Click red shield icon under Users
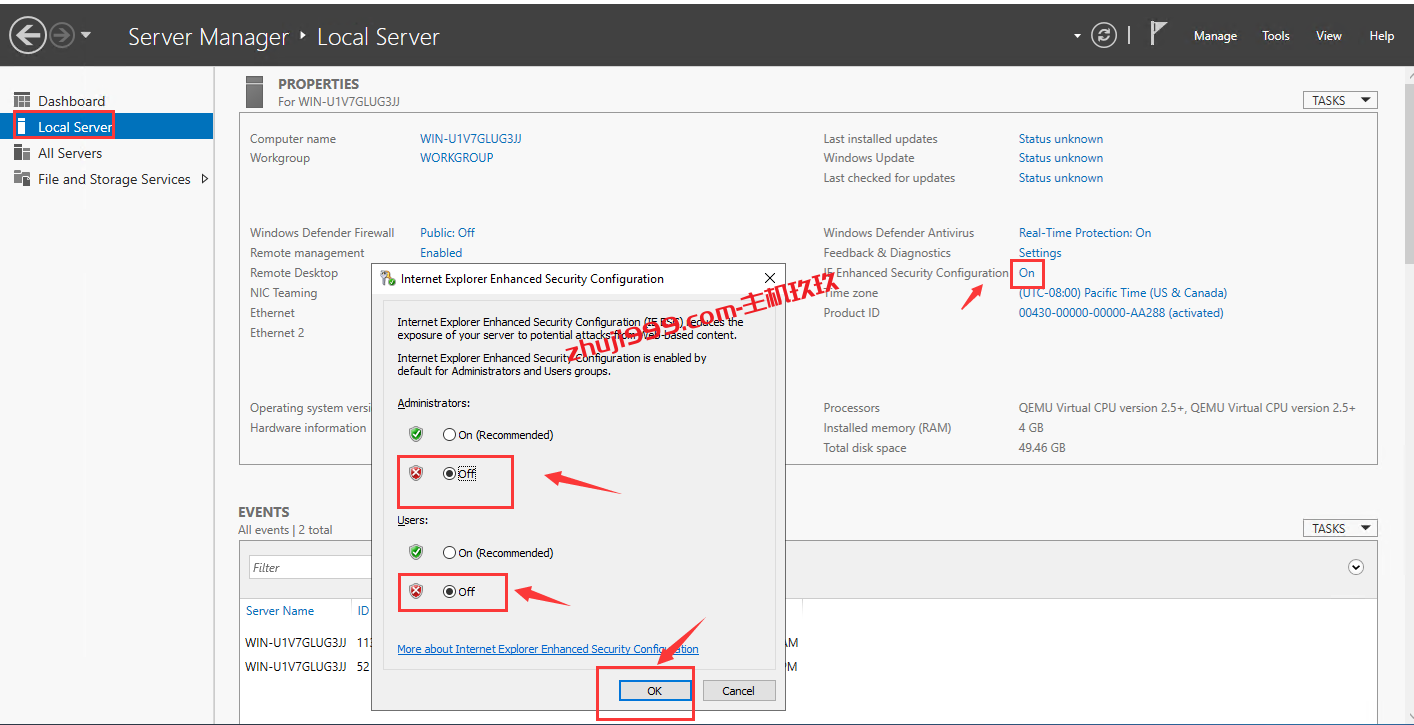Screen dimensions: 1414x725 pos(416,591)
